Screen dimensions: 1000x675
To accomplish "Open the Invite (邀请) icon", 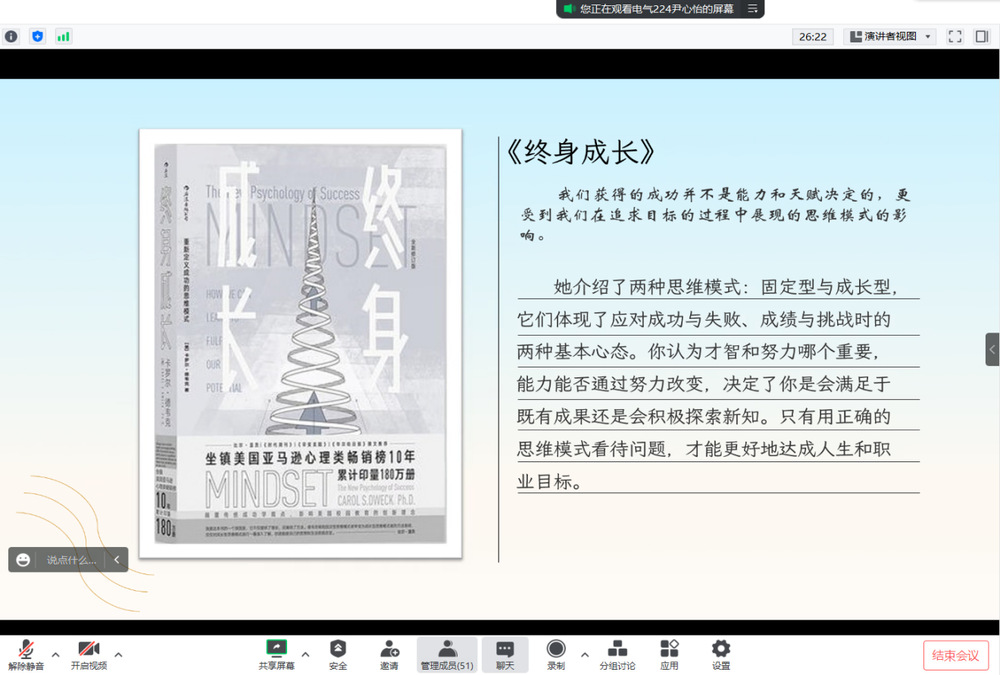I will click(x=389, y=655).
